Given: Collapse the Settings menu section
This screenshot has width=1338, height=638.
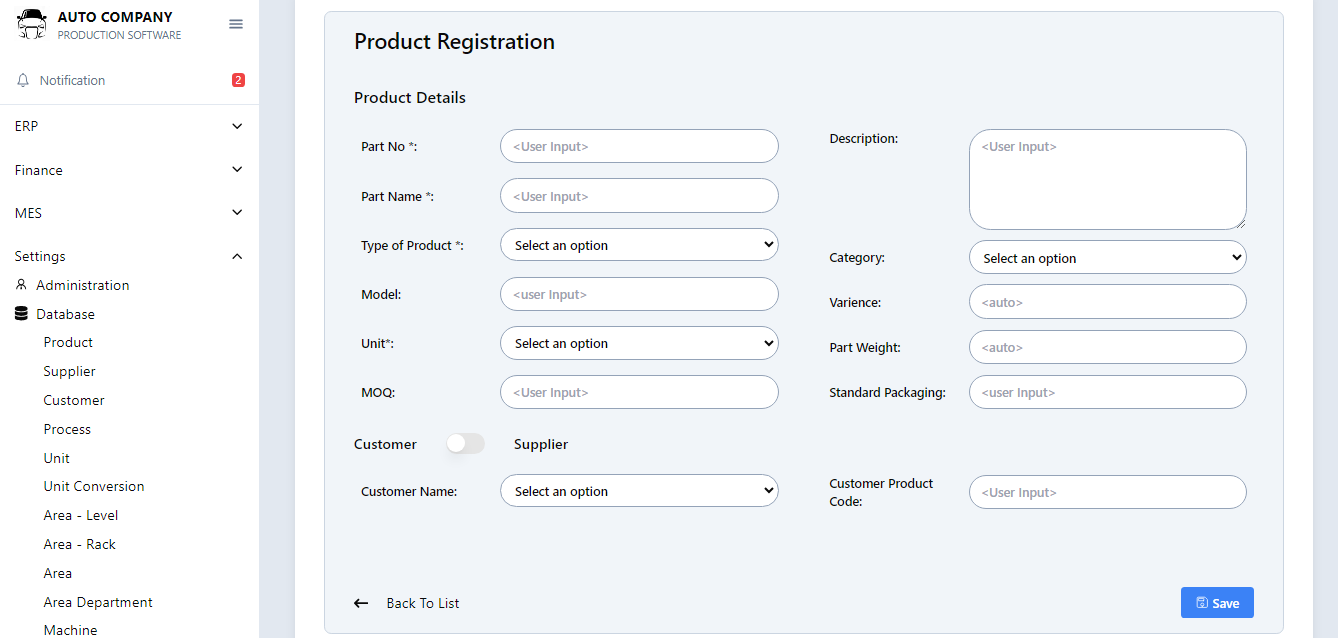Looking at the screenshot, I should tap(129, 256).
